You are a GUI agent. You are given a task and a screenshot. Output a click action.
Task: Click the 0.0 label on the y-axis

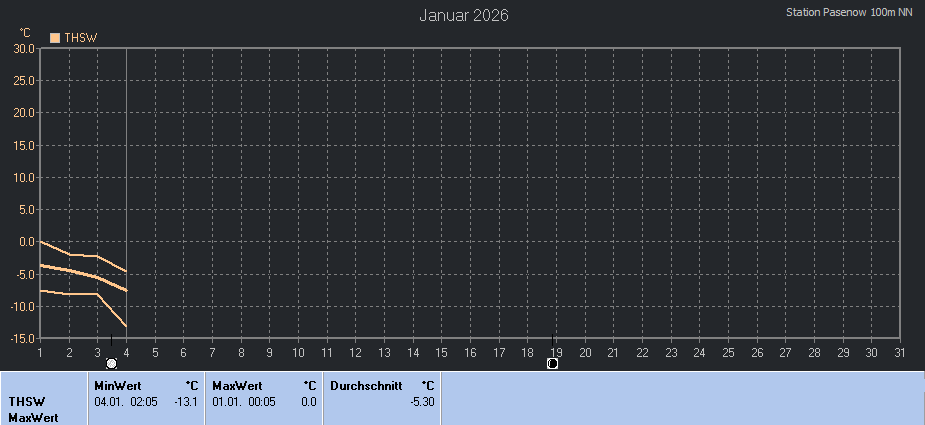point(26,242)
